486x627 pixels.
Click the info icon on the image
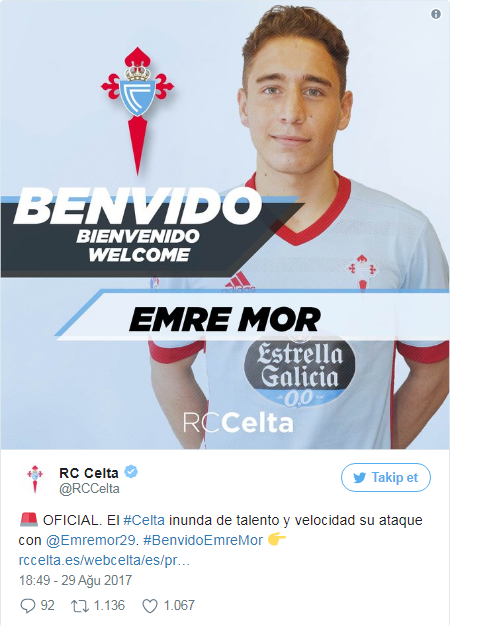436,14
